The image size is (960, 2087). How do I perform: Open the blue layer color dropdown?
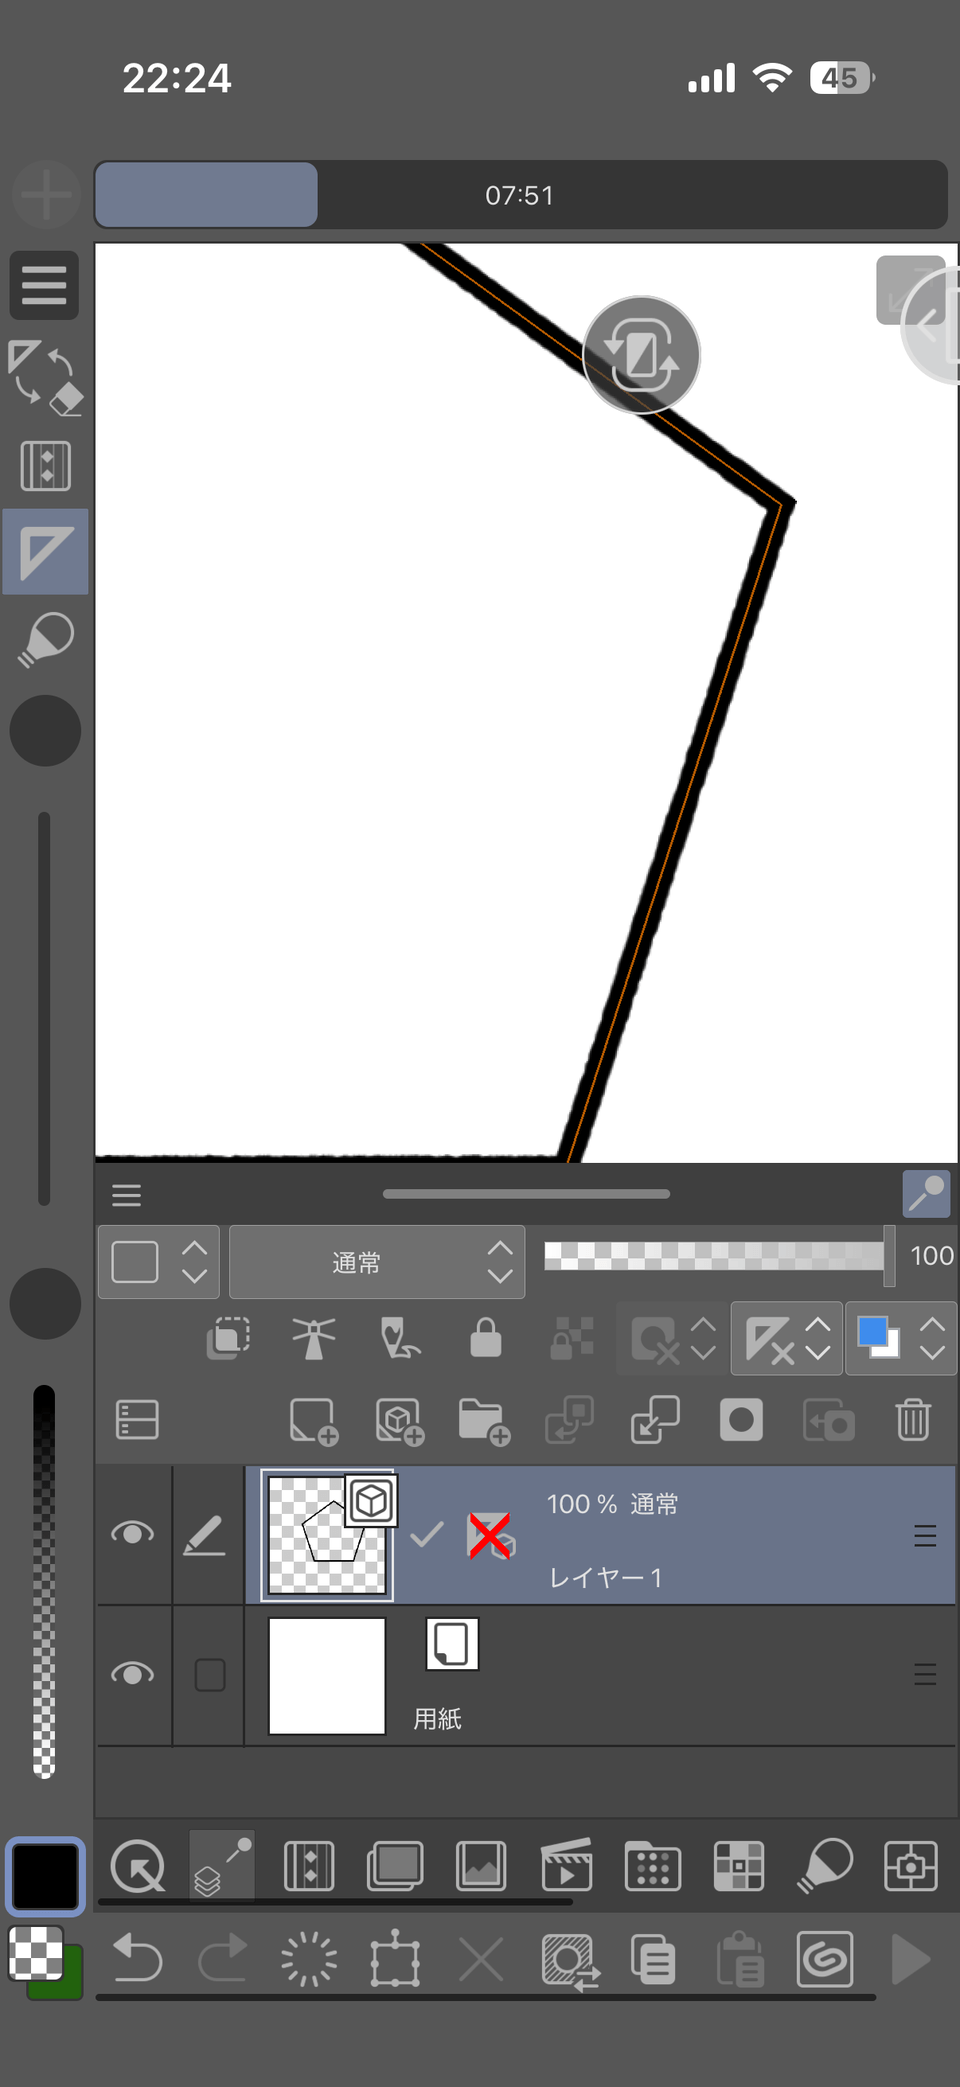[x=901, y=1338]
